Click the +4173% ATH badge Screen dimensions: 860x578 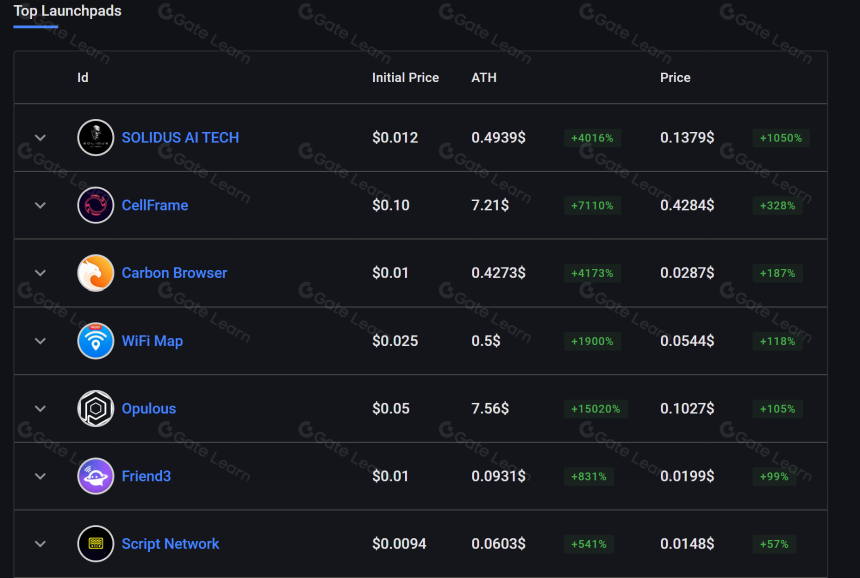click(x=592, y=273)
